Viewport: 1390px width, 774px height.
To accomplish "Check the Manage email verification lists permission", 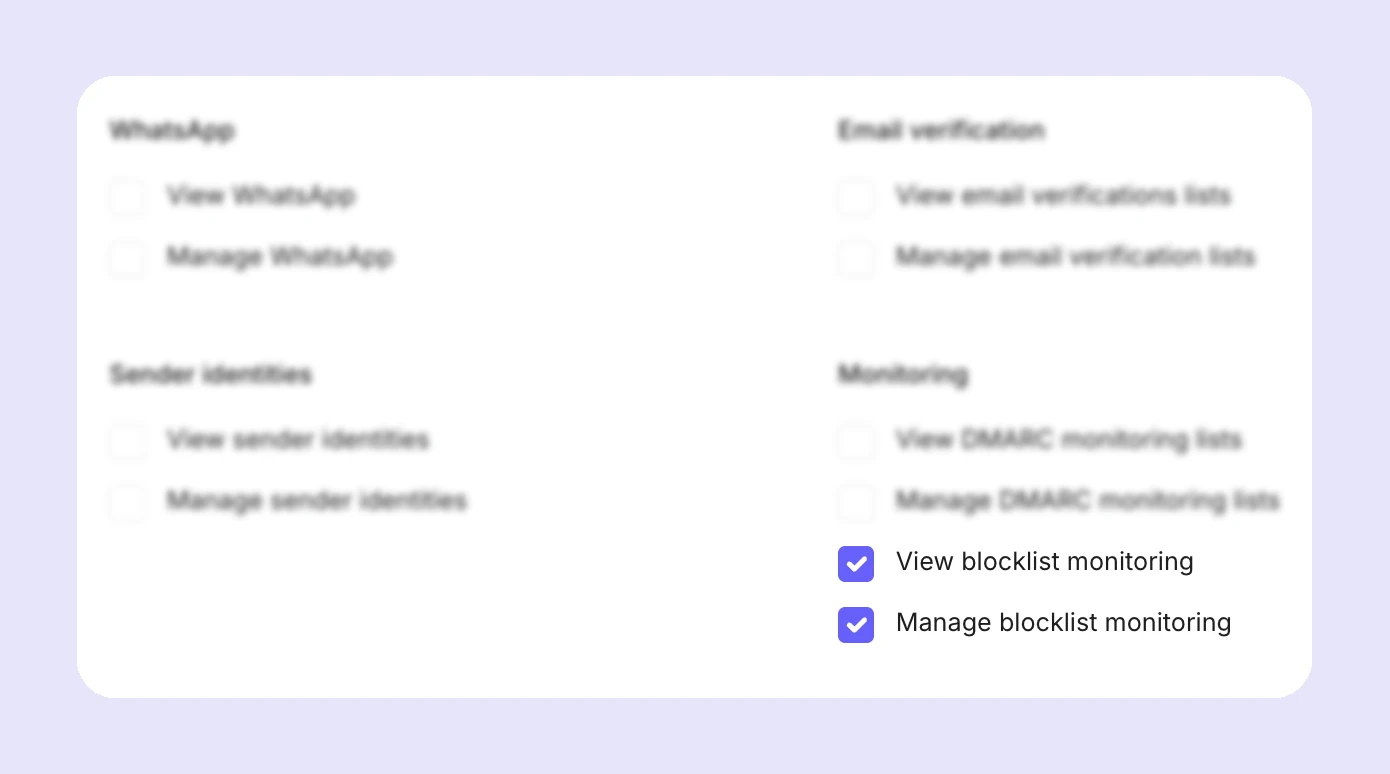I will click(x=856, y=258).
